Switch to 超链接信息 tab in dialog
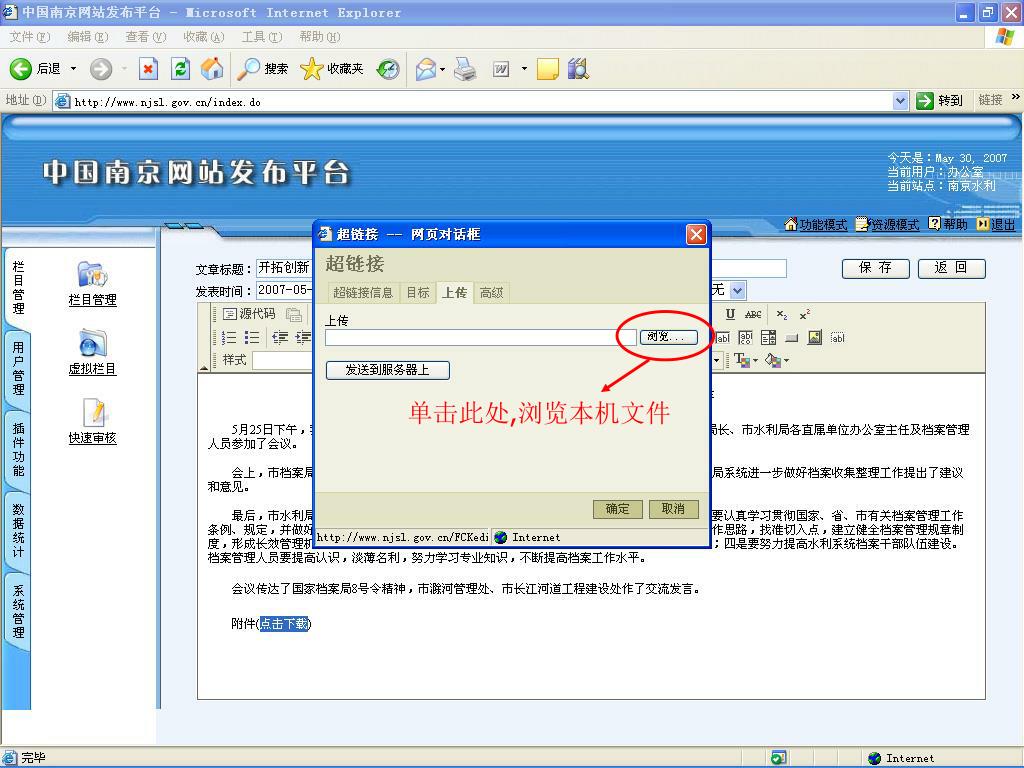1024x768 pixels. (x=363, y=293)
